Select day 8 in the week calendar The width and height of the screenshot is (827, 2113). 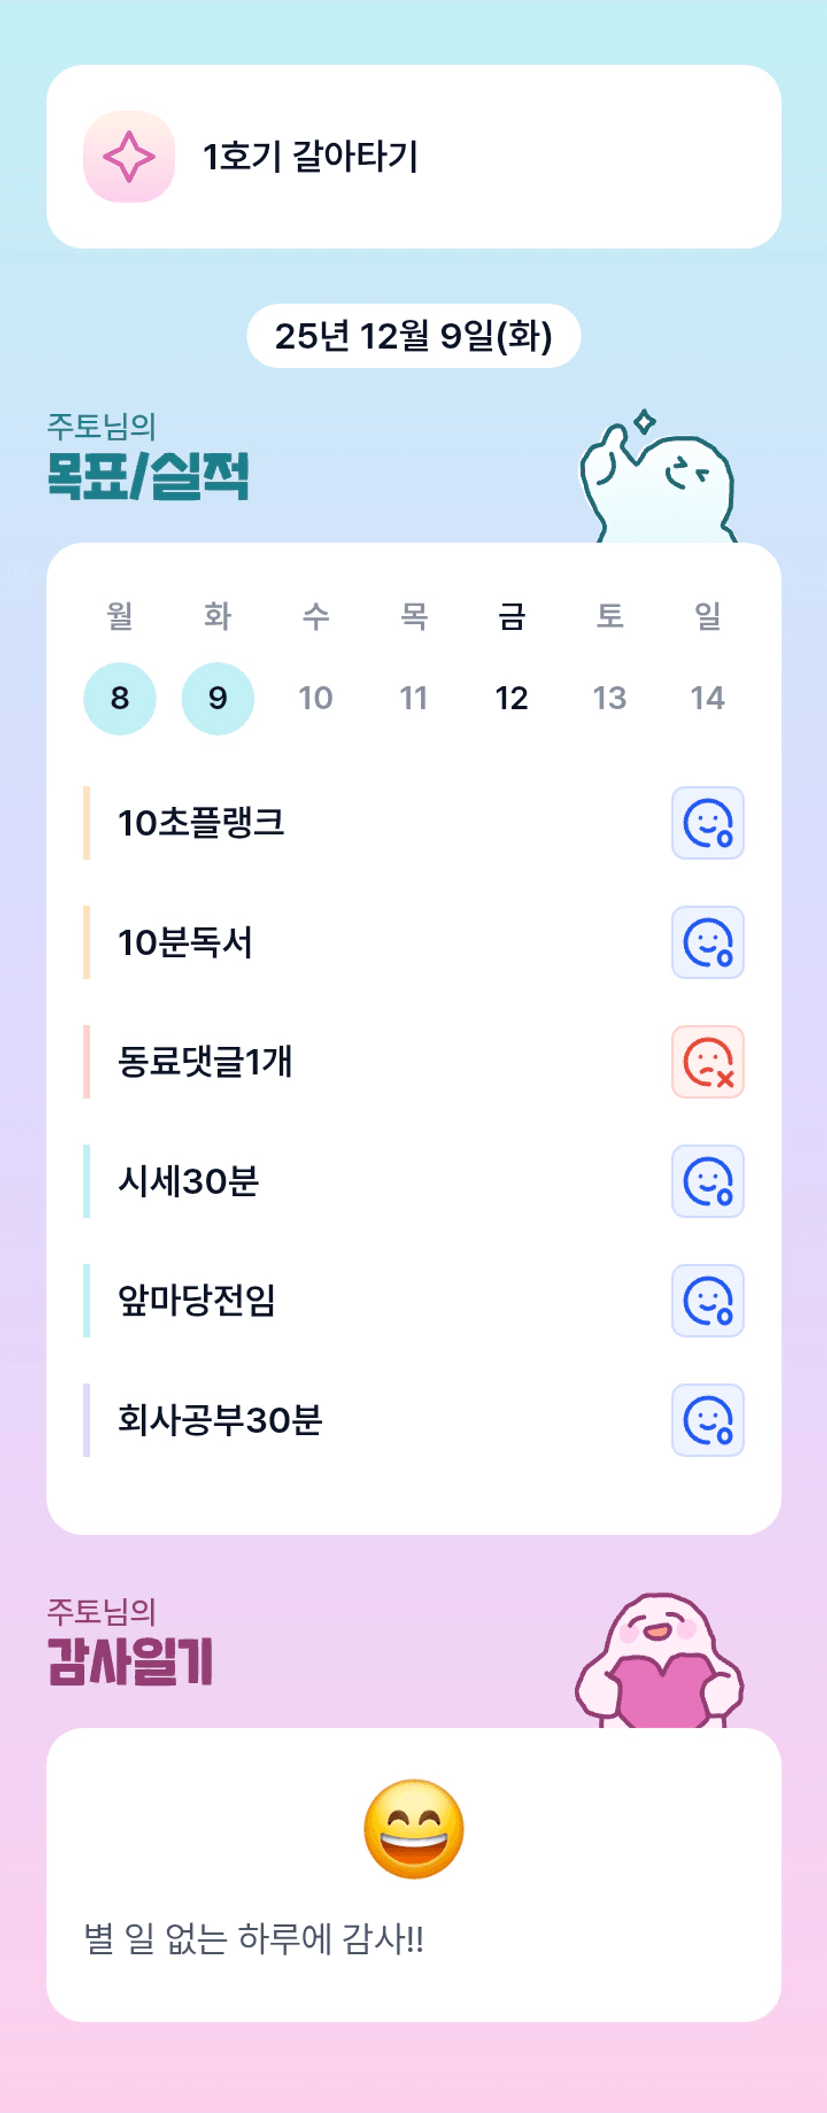(x=120, y=698)
